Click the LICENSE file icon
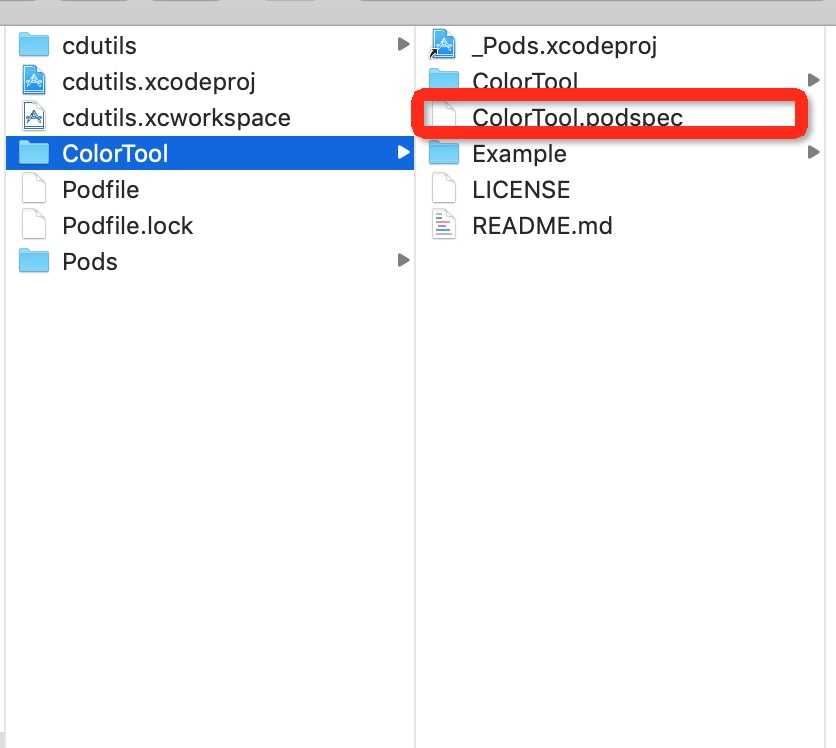This screenshot has width=836, height=748. click(444, 189)
